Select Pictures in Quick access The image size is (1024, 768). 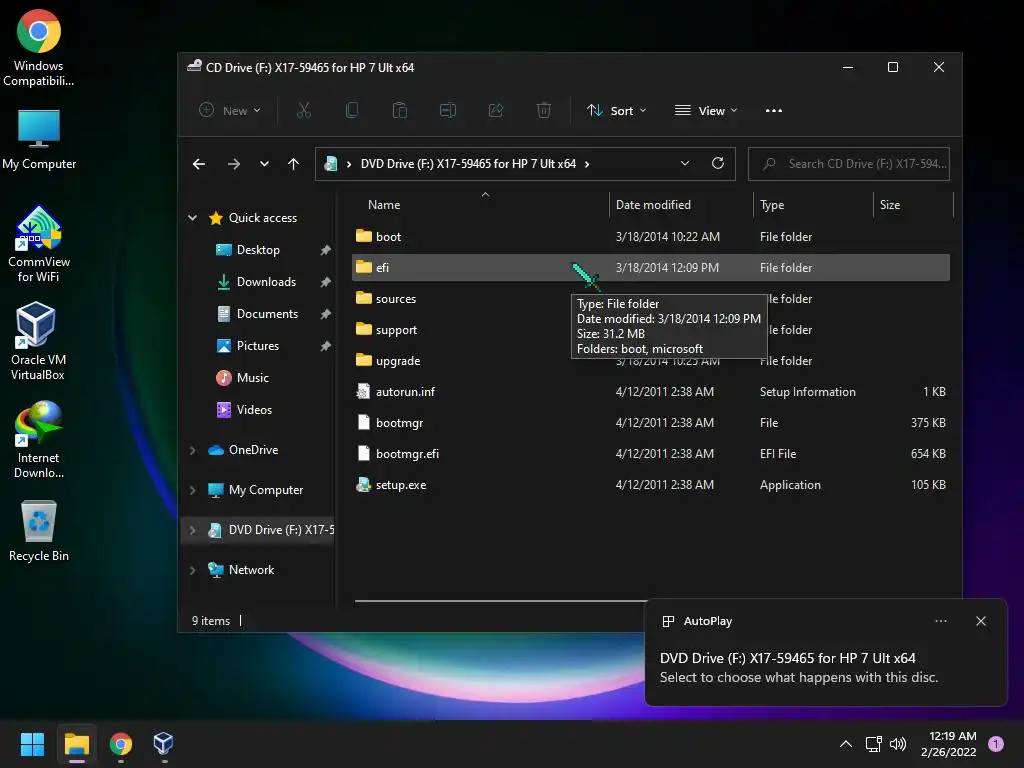click(x=258, y=346)
